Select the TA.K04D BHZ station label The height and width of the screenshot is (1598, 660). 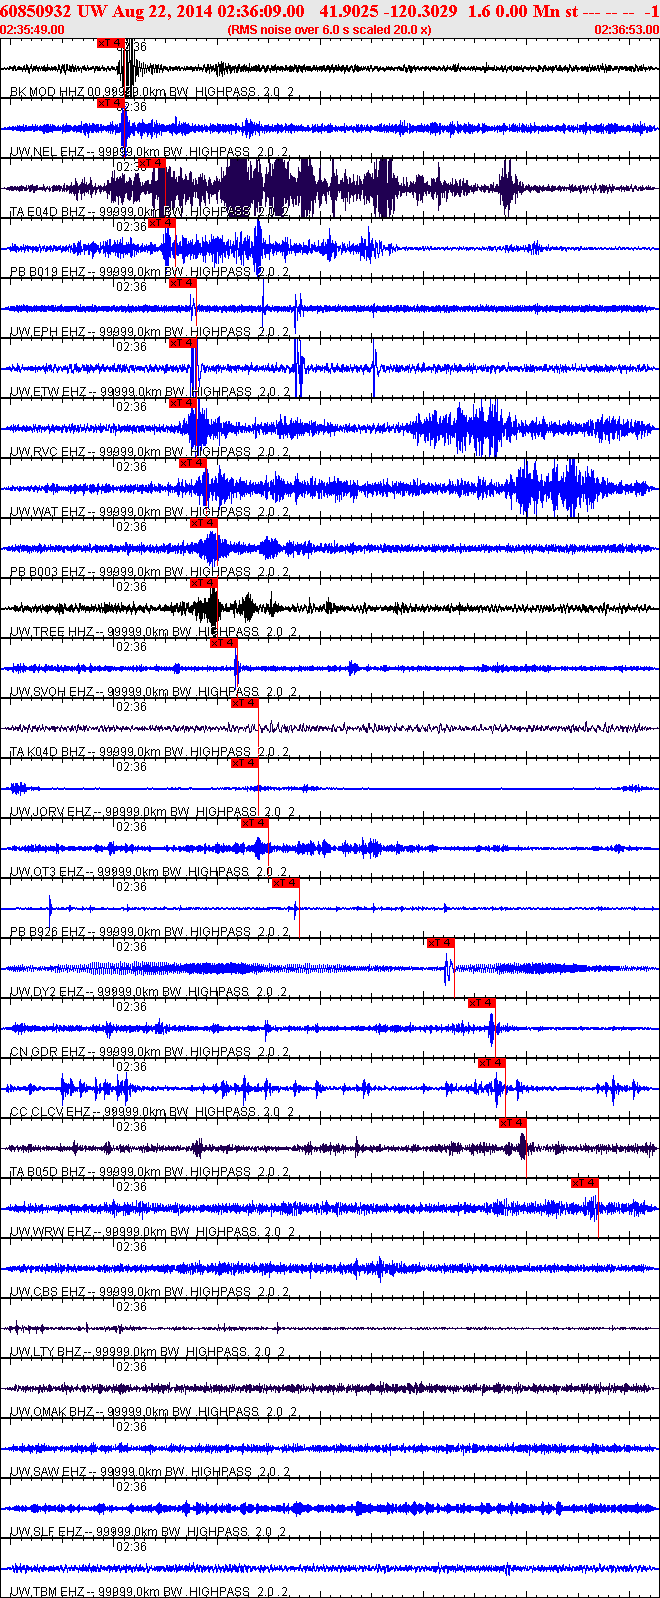[x=149, y=752]
